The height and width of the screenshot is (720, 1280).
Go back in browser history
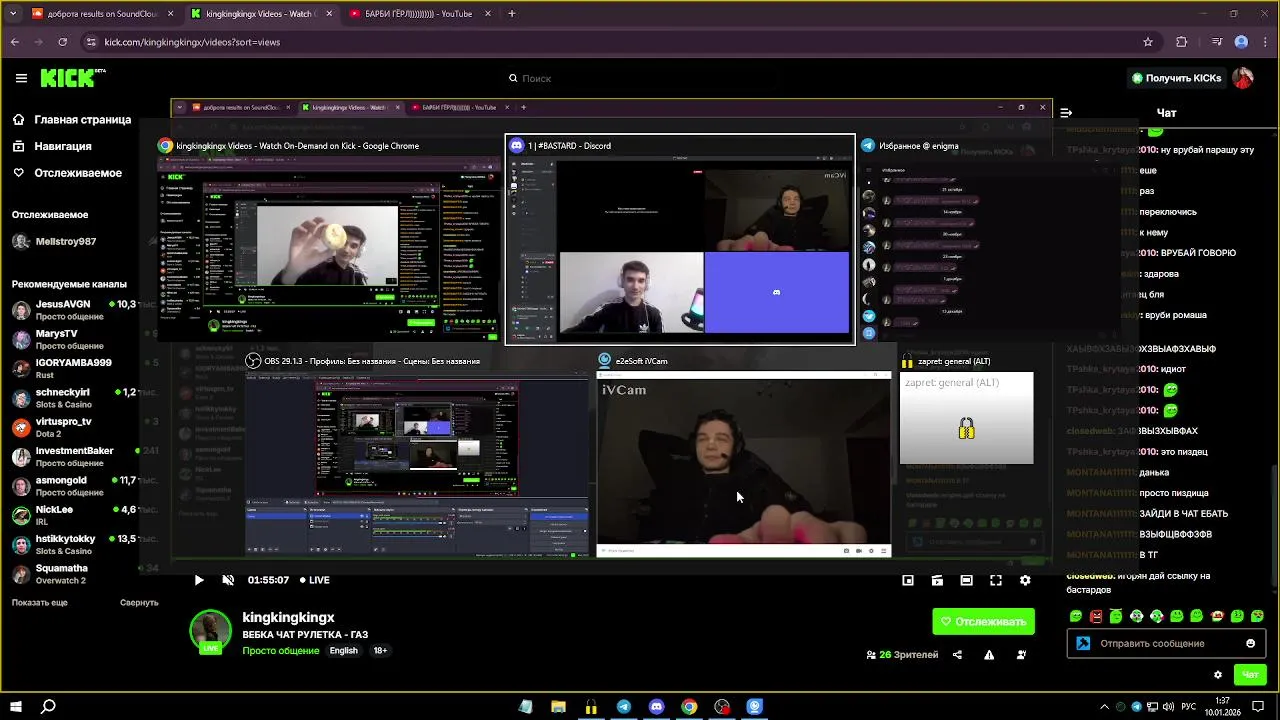(15, 42)
